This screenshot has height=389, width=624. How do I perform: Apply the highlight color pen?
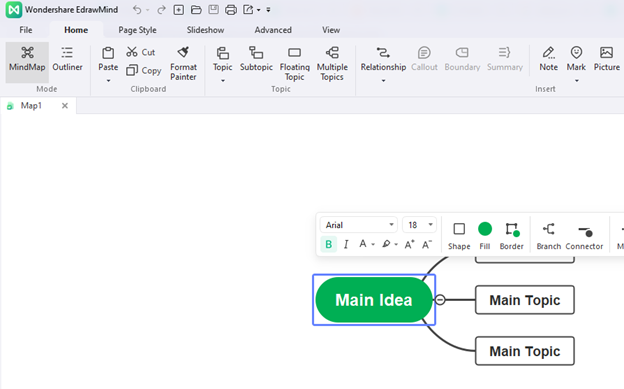(x=386, y=244)
